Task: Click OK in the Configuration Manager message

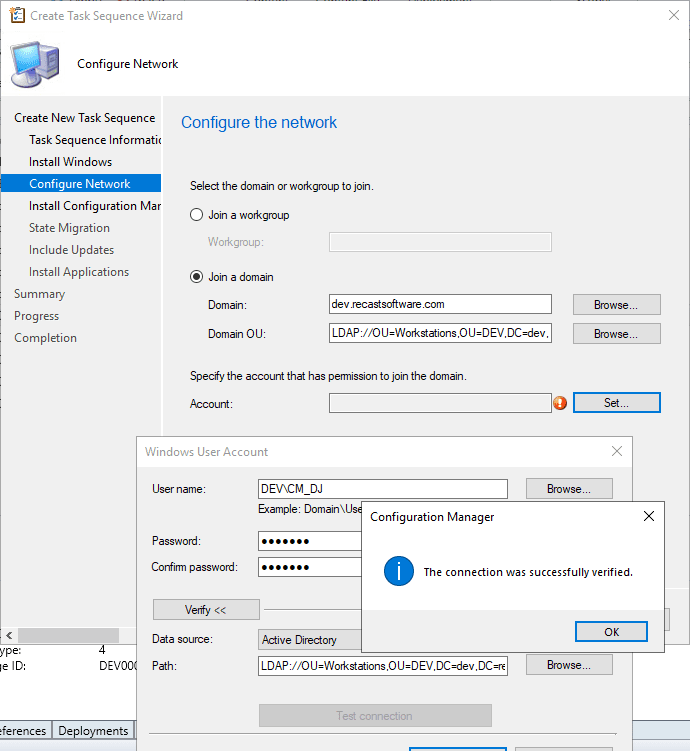Action: [x=611, y=632]
